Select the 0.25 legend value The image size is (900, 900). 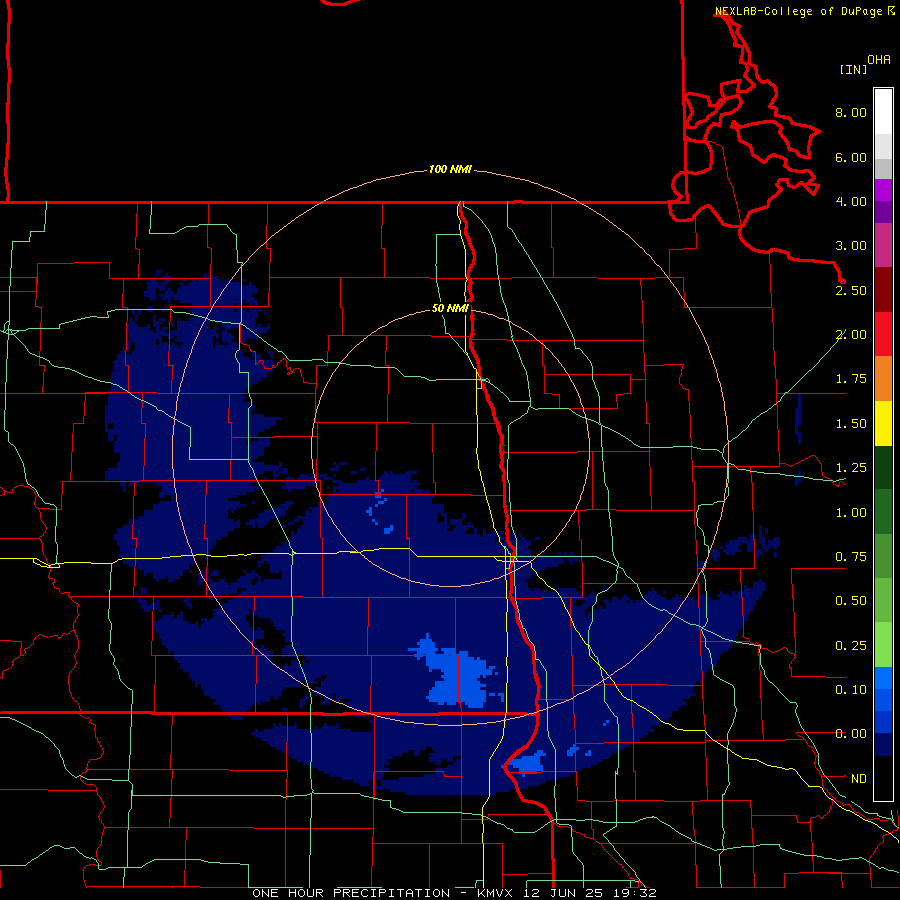[x=851, y=646]
